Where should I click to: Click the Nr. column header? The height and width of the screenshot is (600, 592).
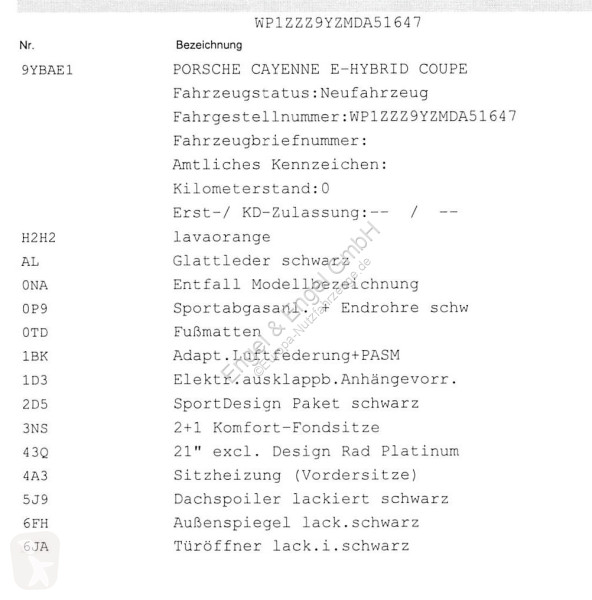pos(27,45)
